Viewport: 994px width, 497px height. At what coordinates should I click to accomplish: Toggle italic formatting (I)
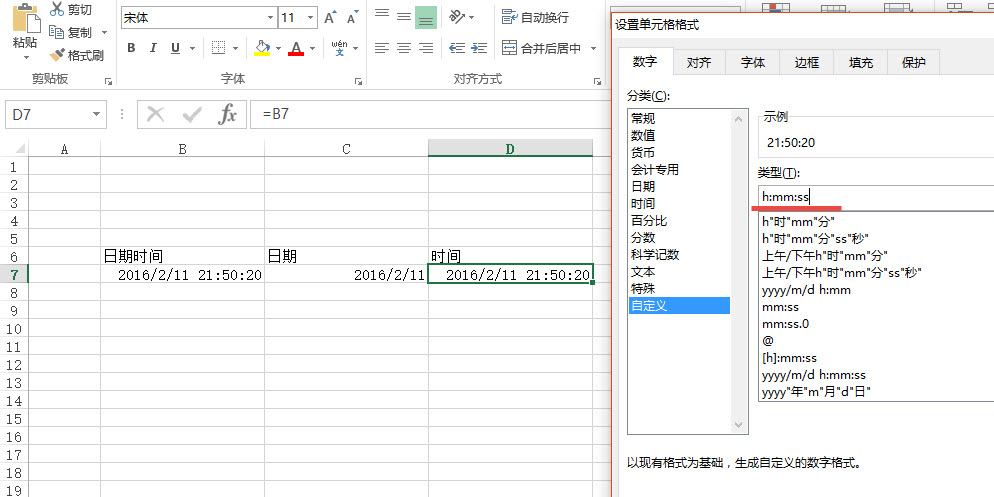coord(153,48)
